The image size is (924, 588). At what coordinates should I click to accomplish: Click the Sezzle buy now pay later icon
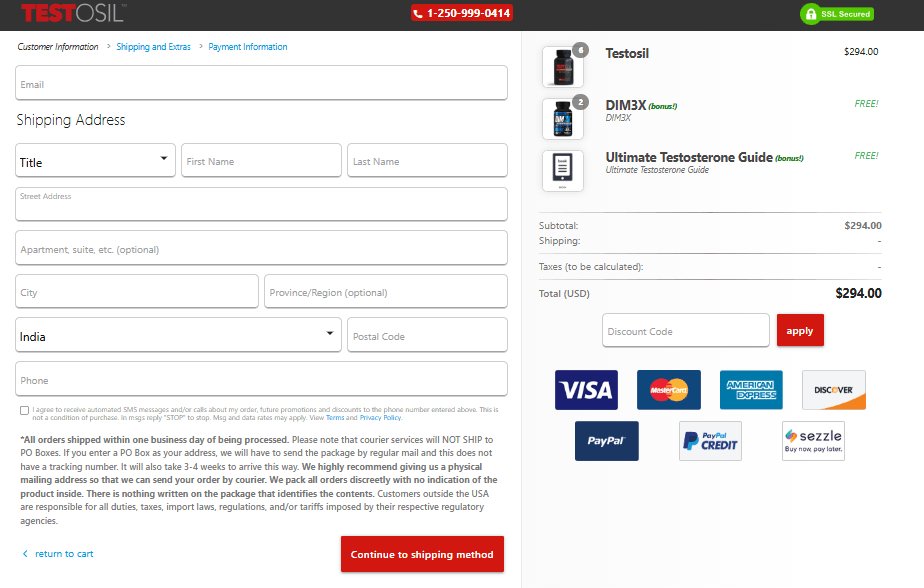[x=813, y=441]
